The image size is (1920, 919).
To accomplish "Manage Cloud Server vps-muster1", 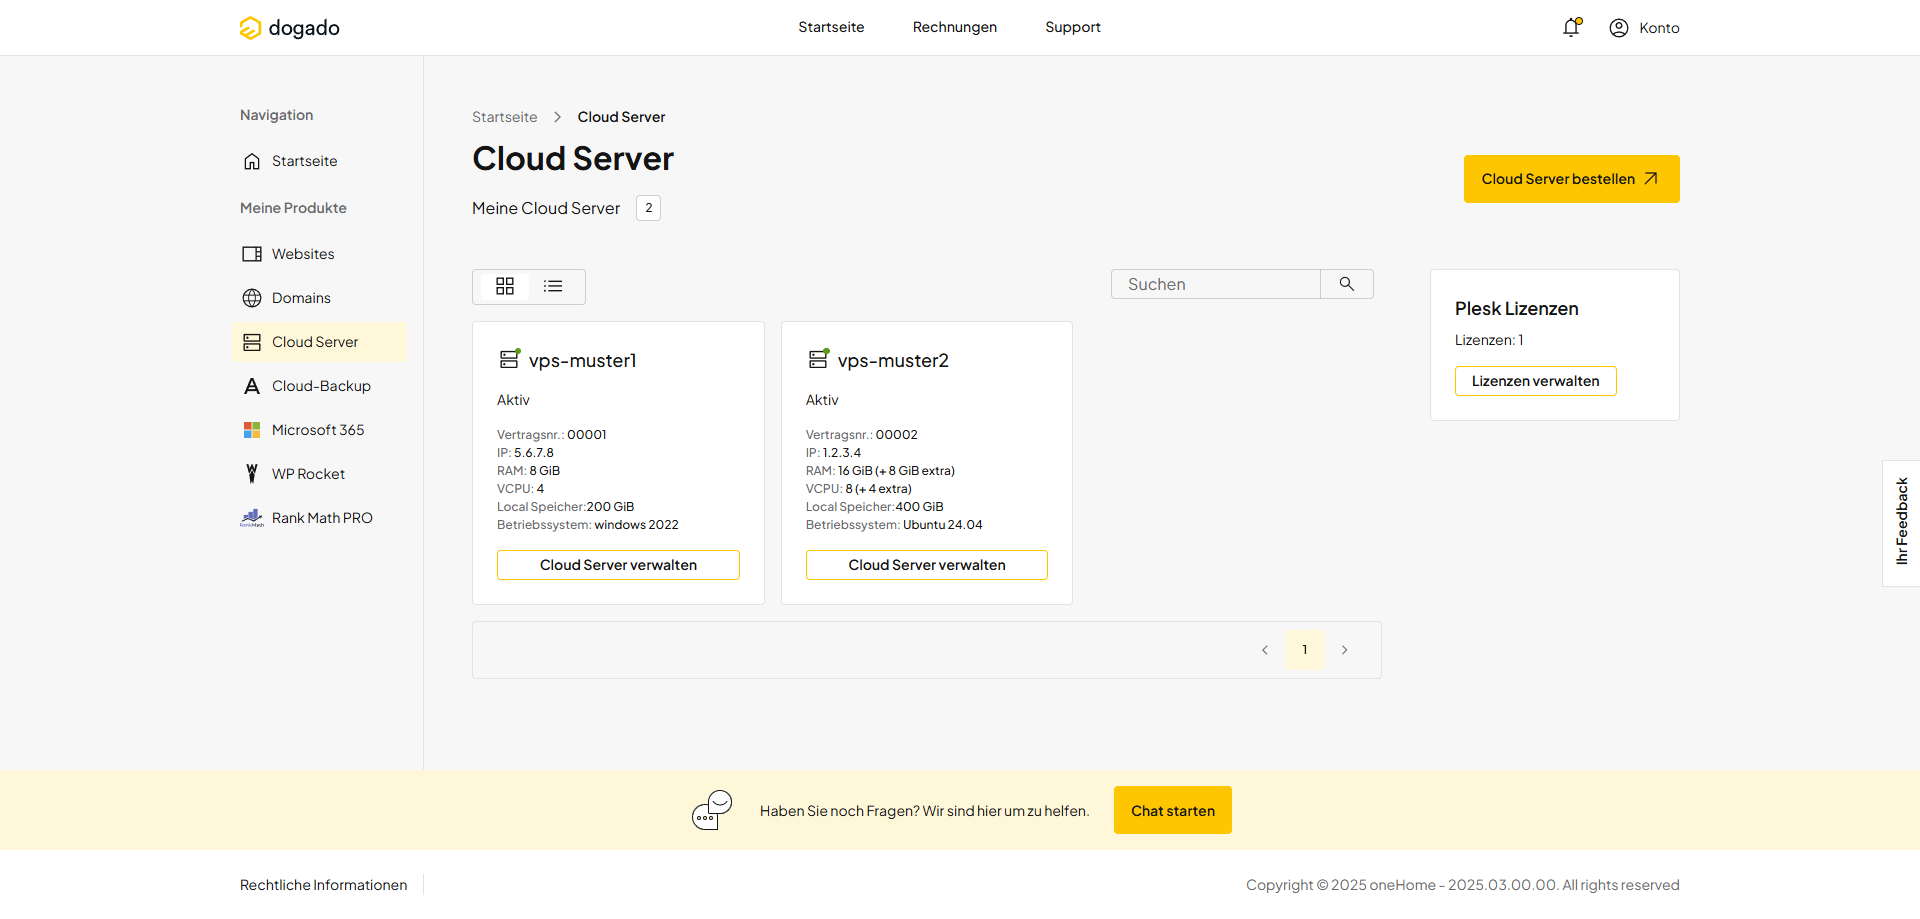I will tap(618, 565).
